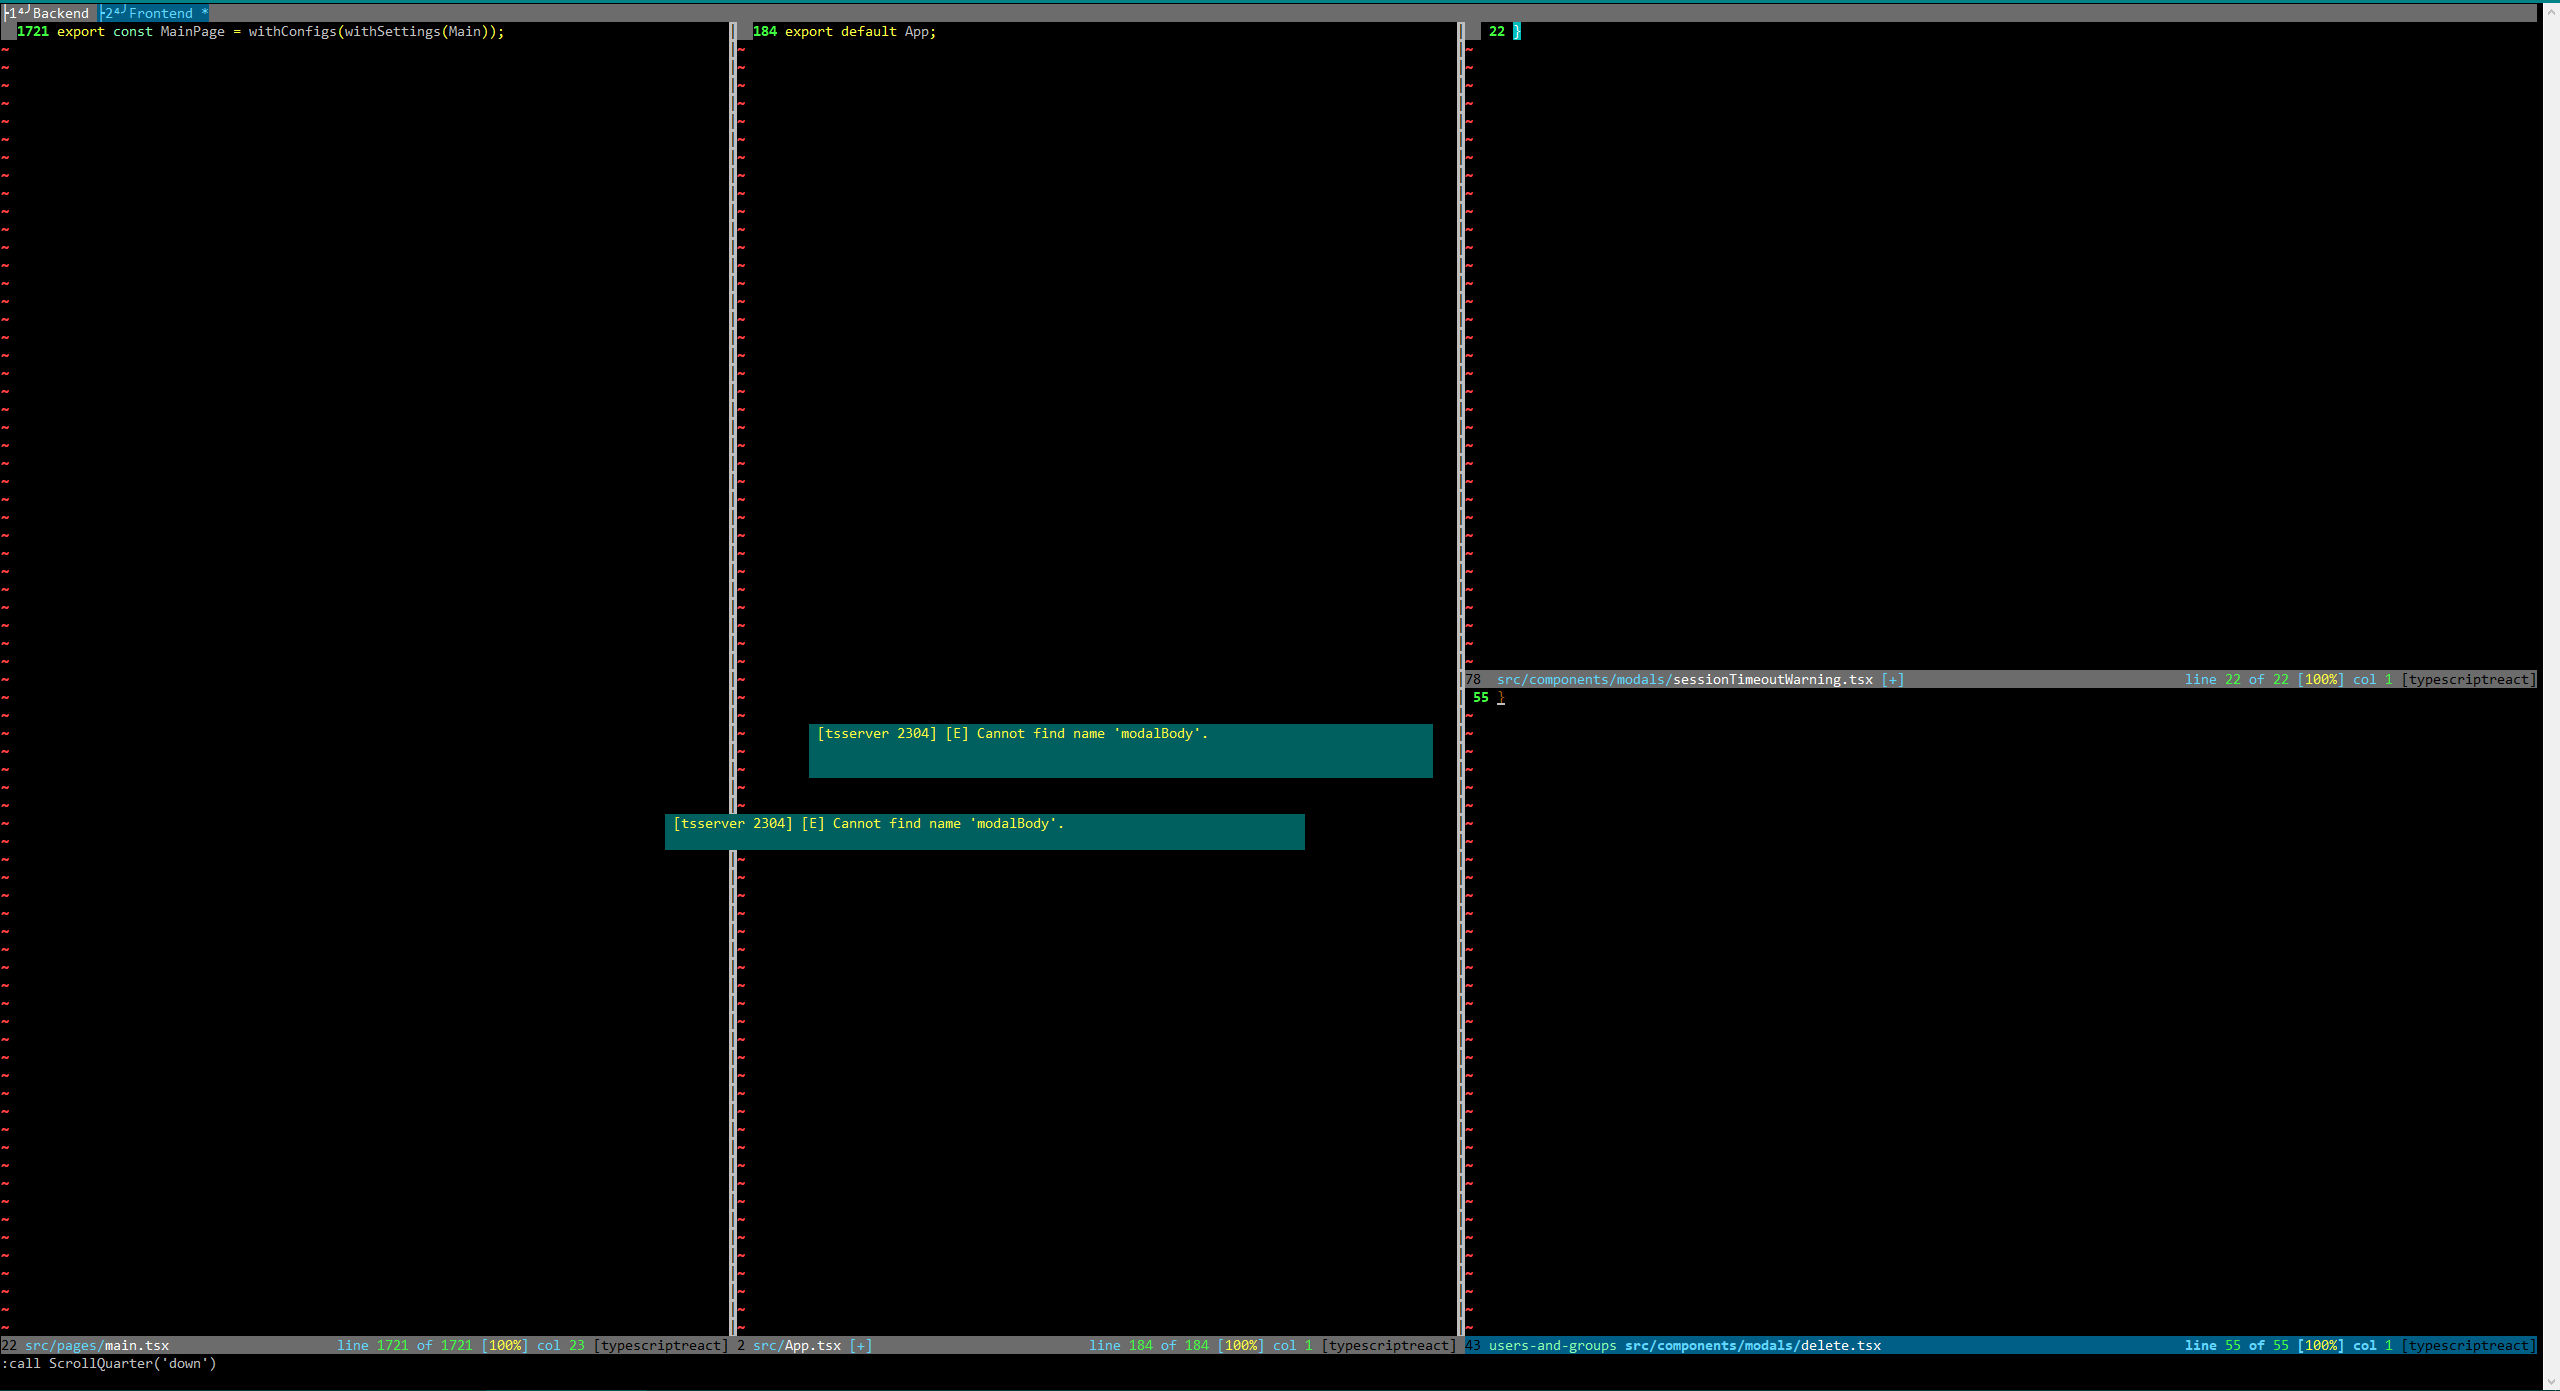
Task: Click the [100%] scroll indicator for App.tsx
Action: [1239, 1345]
